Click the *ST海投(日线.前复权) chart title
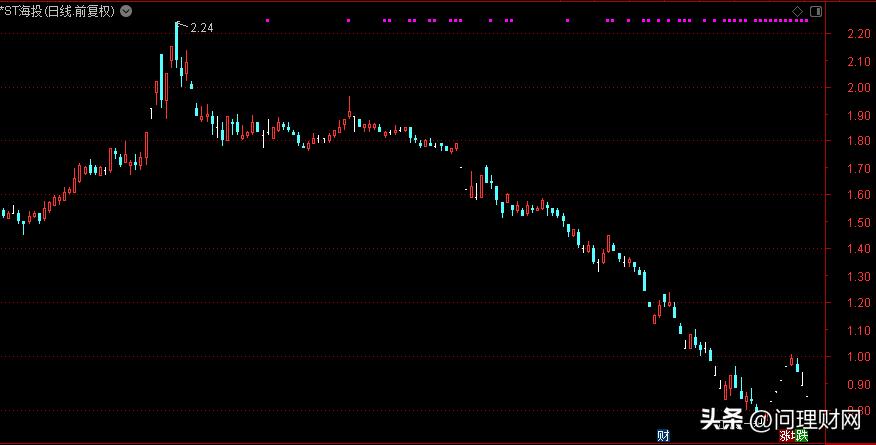Viewport: 876px width, 445px height. click(x=58, y=11)
